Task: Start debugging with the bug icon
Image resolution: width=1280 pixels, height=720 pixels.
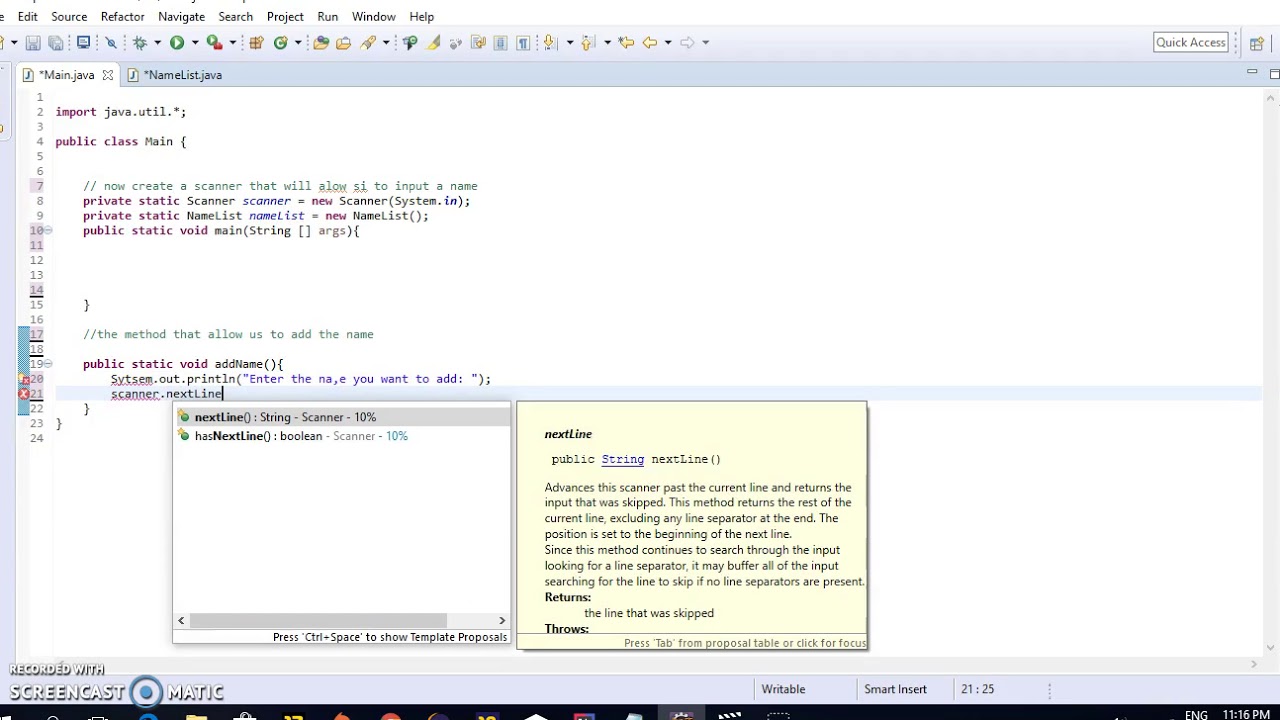Action: point(139,42)
